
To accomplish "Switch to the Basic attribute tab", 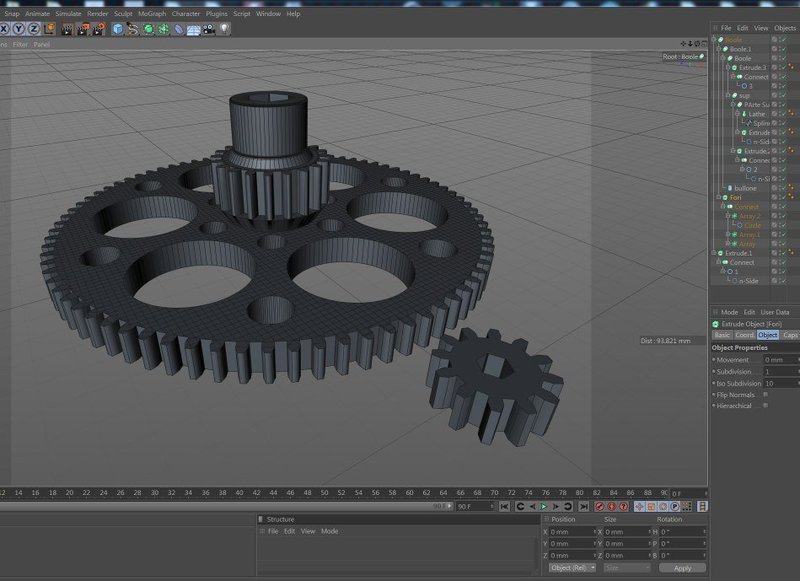I will (x=722, y=335).
